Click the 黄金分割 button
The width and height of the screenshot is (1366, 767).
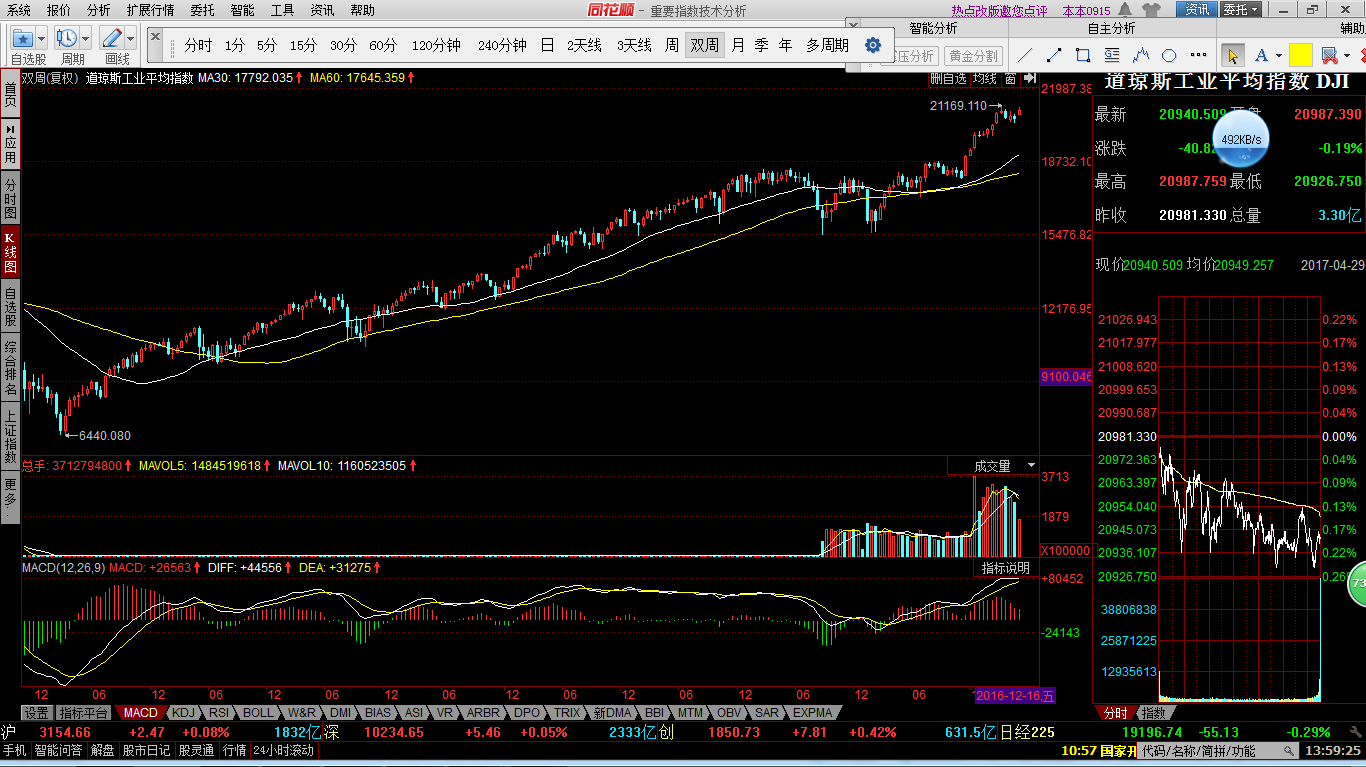(973, 56)
